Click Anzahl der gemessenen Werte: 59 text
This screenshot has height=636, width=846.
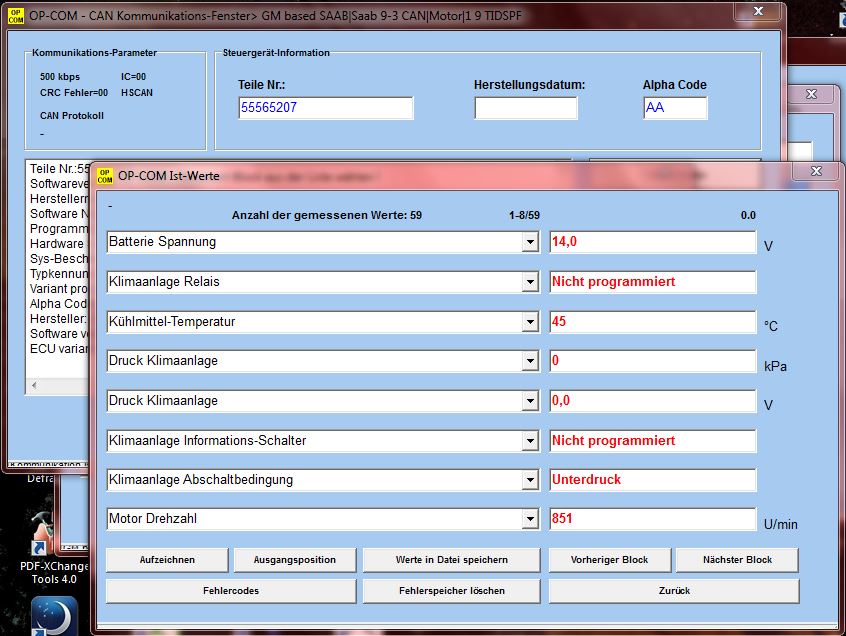point(327,215)
